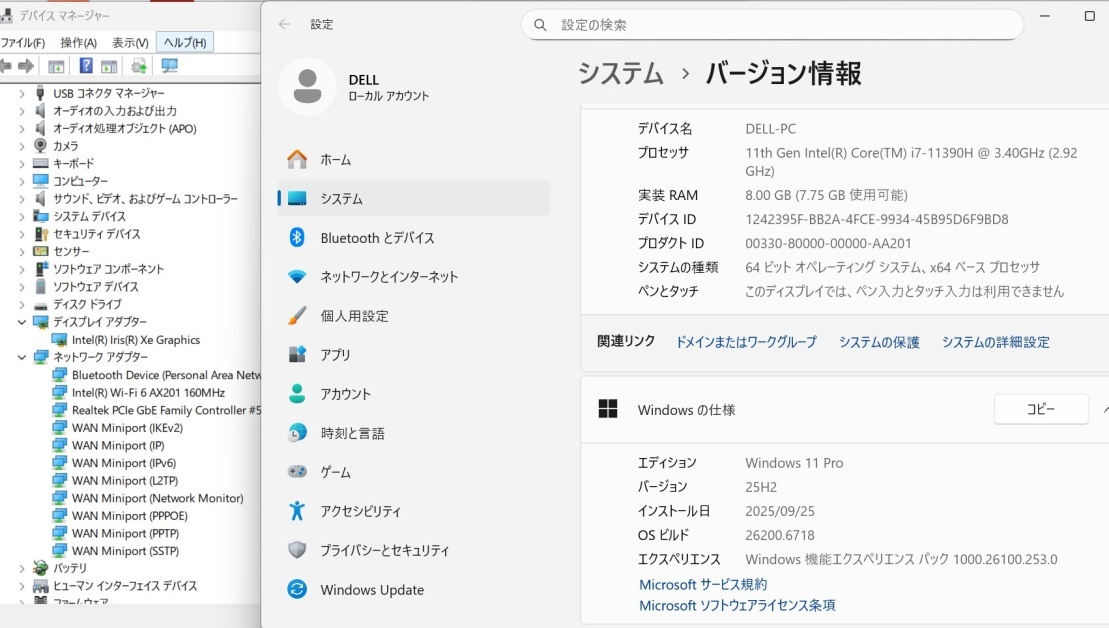The image size is (1109, 628).
Task: Expand the バッテリ device category
Action: pyautogui.click(x=23, y=568)
